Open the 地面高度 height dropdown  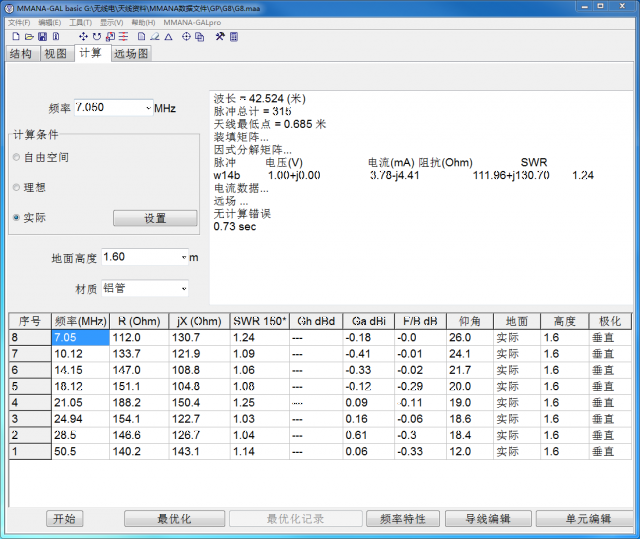[184, 257]
